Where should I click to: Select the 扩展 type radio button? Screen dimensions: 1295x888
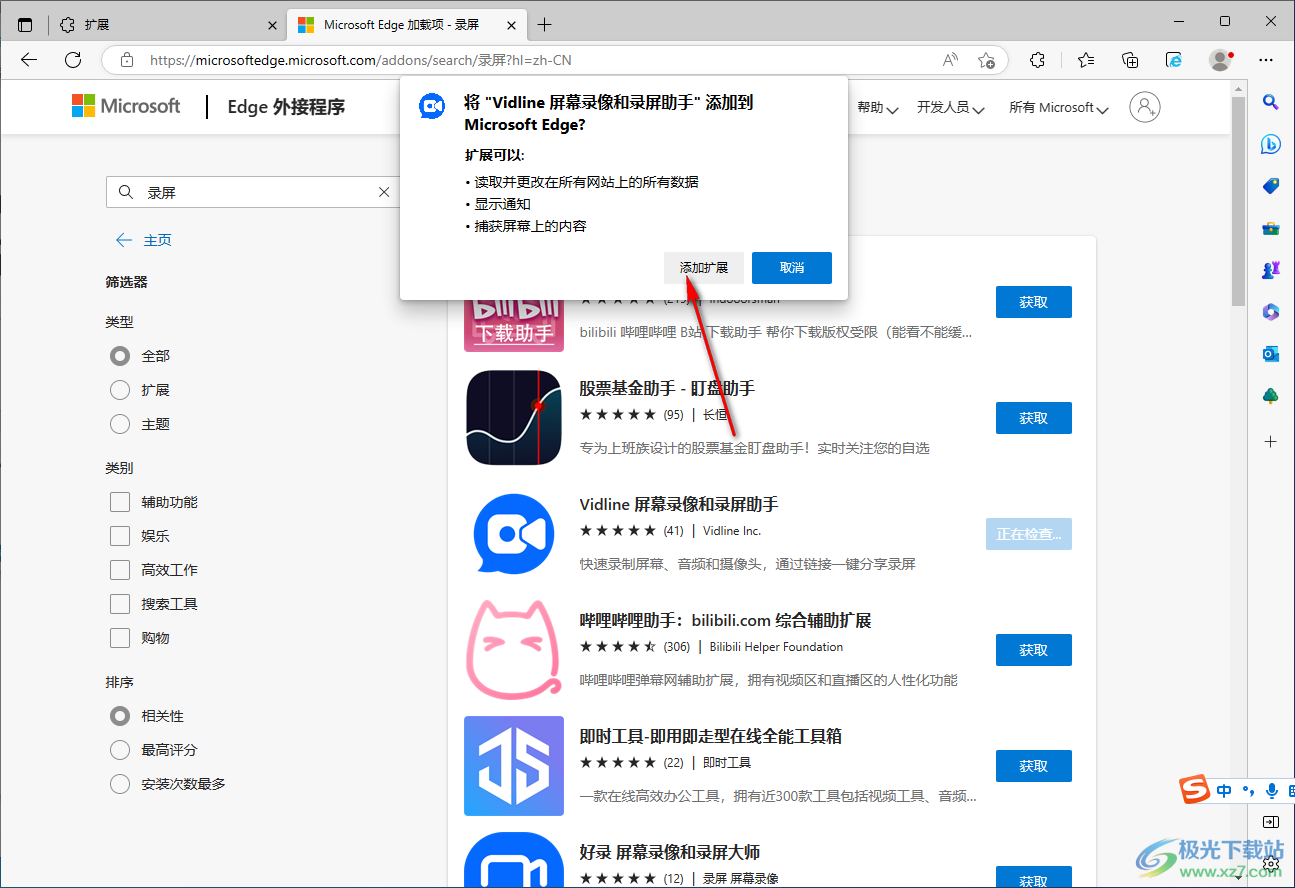(120, 390)
